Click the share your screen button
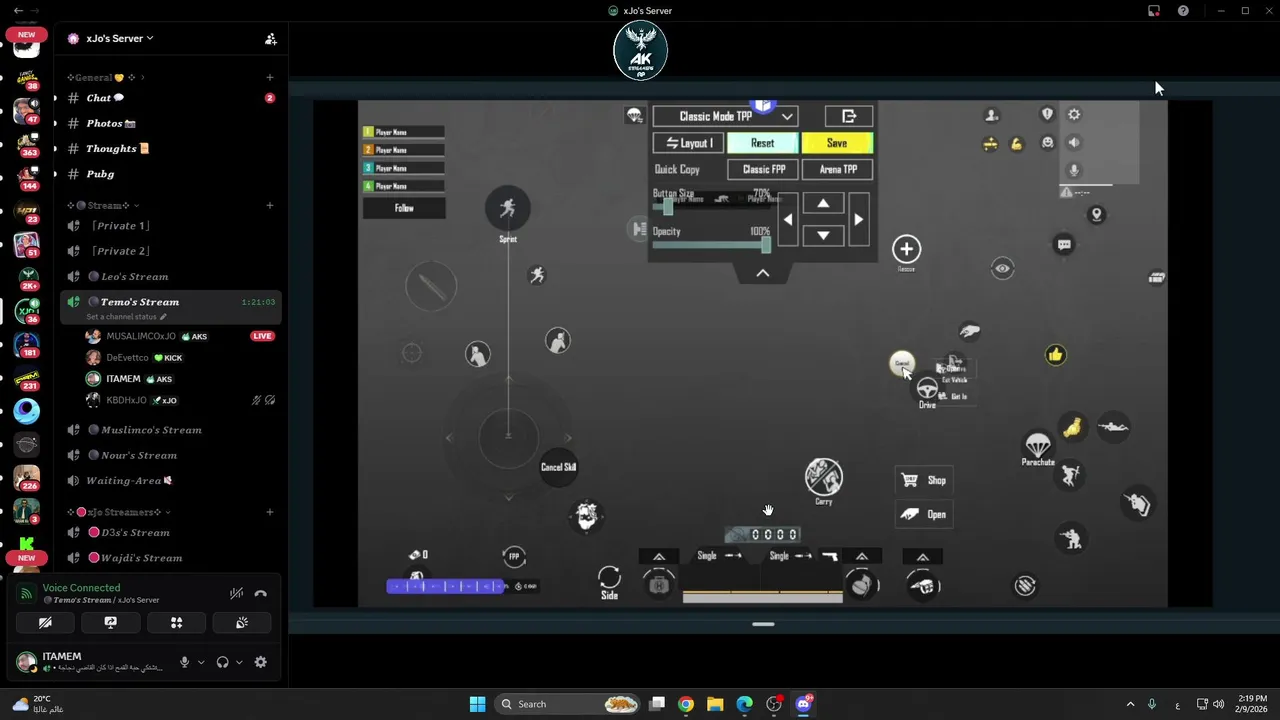This screenshot has height=720, width=1280. click(111, 622)
